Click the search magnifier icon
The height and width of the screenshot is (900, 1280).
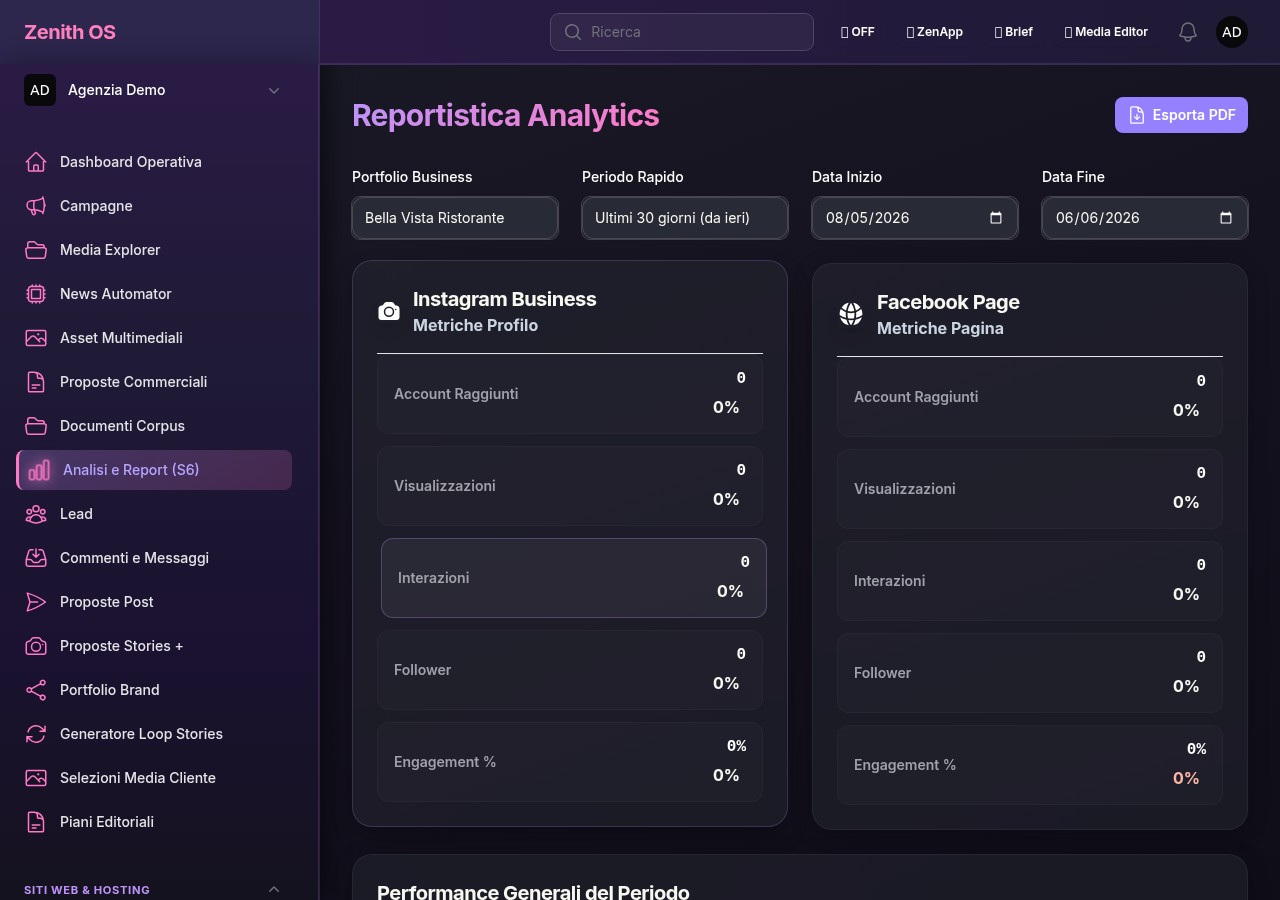pos(573,32)
